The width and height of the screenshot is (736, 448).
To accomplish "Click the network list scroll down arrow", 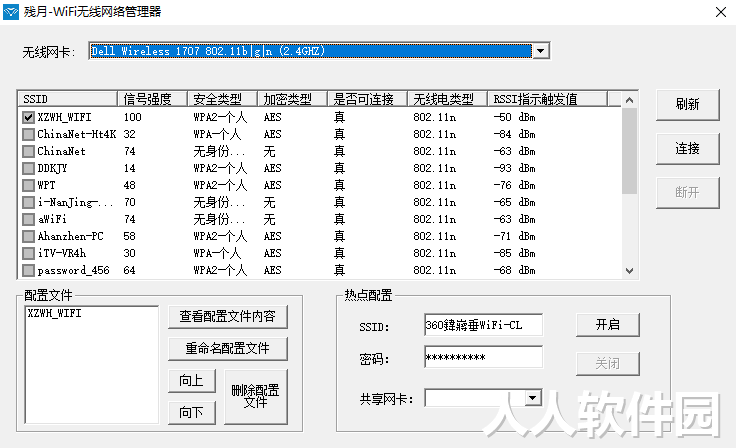I will (629, 270).
